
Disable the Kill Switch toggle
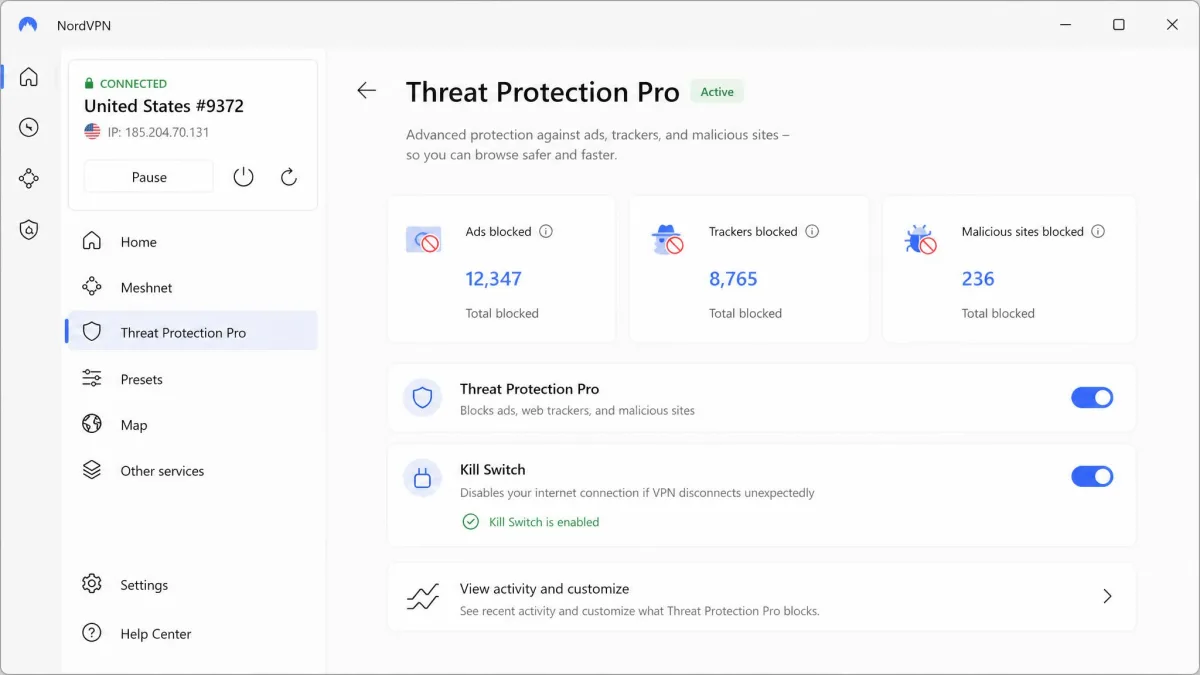pyautogui.click(x=1092, y=476)
